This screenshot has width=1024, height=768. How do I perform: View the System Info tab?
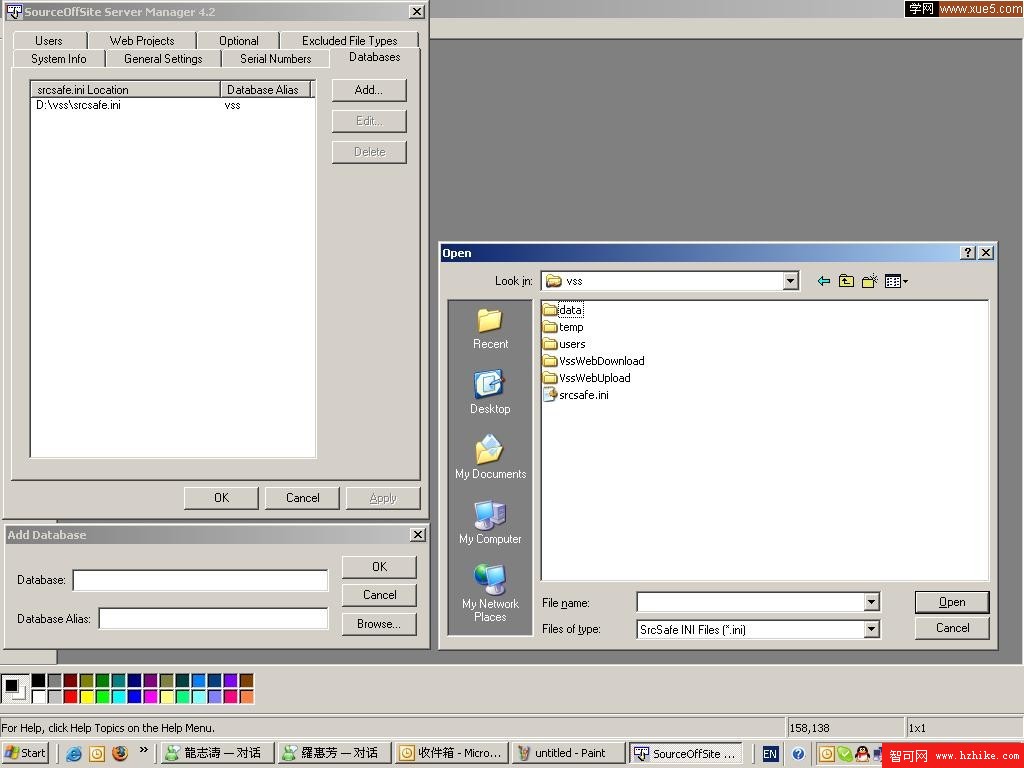pos(59,59)
